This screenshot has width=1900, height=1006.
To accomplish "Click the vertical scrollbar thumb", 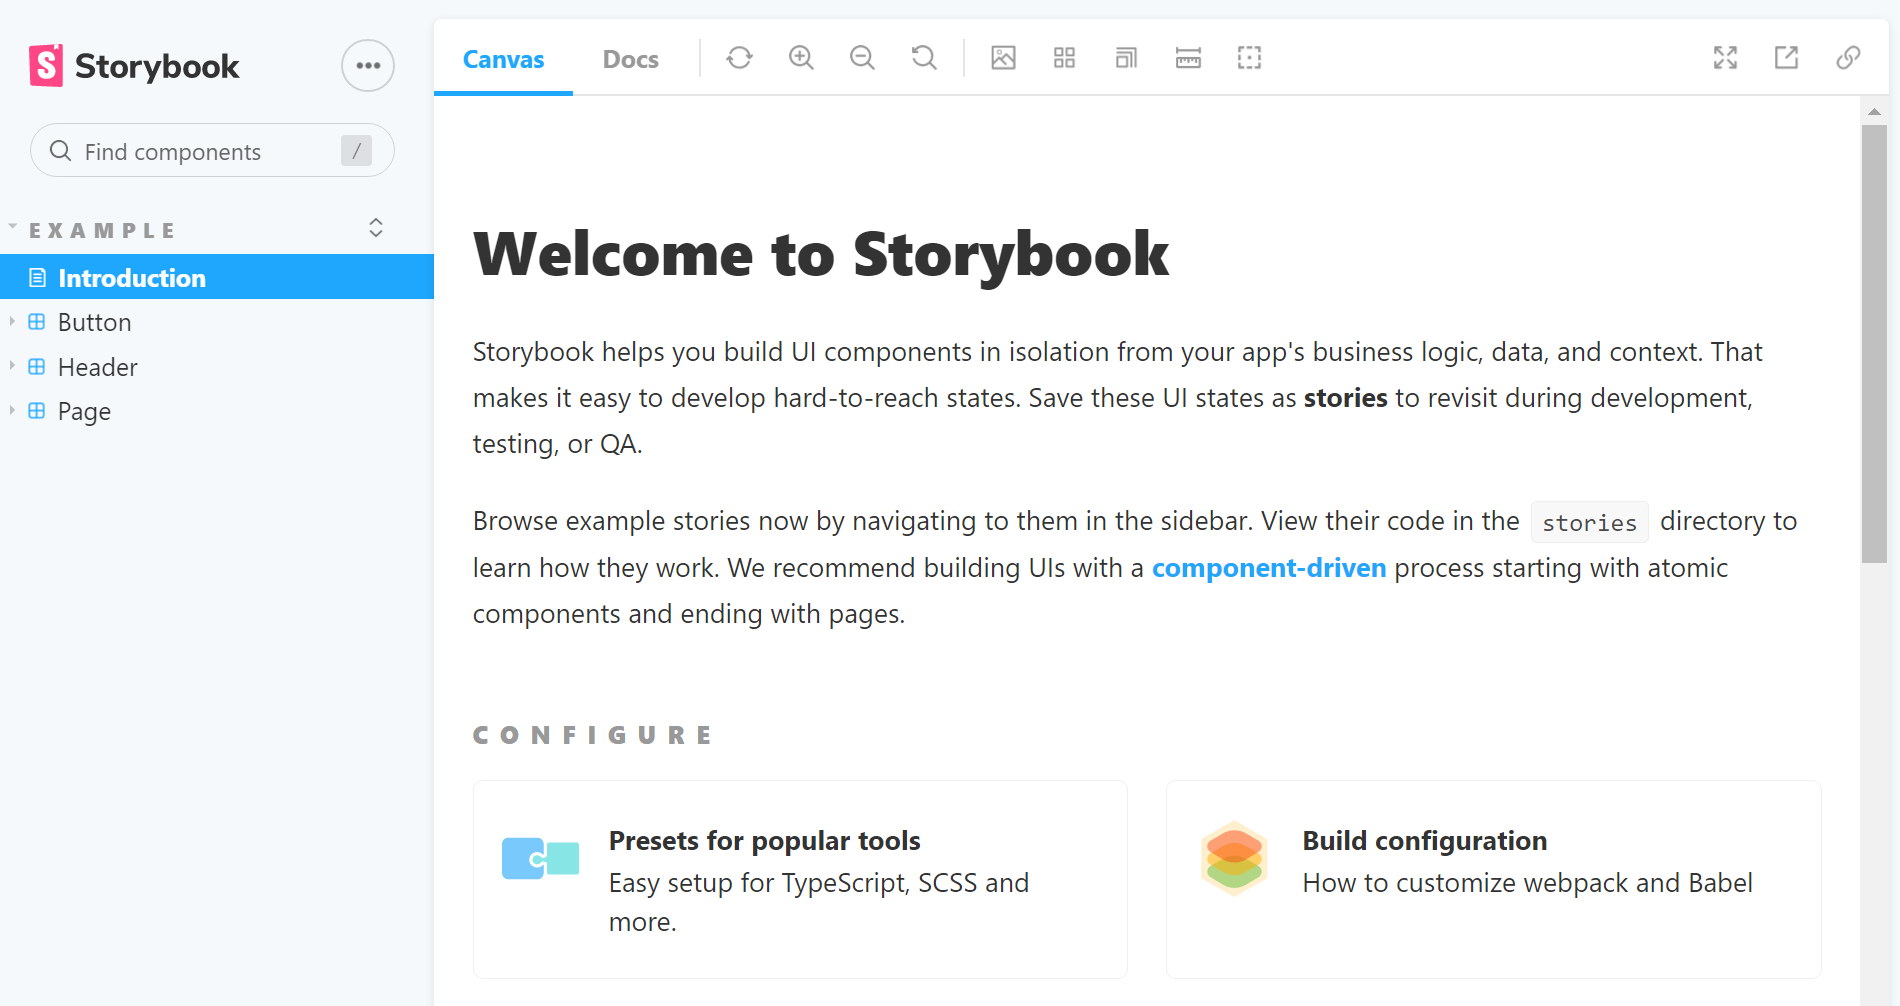I will (1874, 344).
